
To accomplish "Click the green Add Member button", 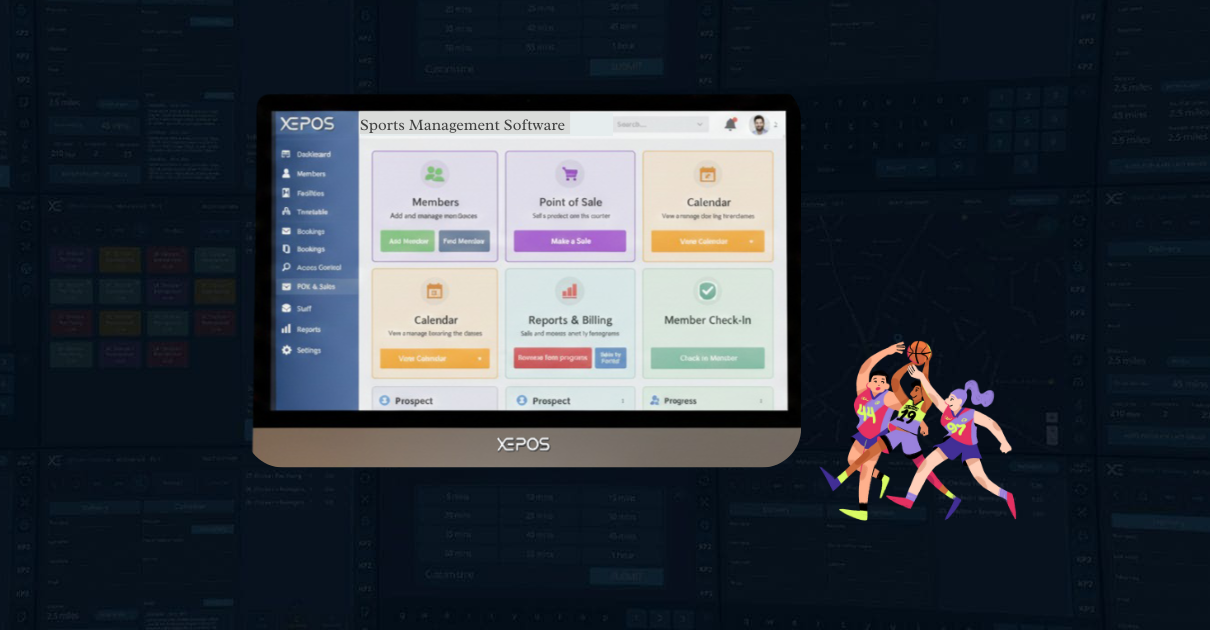I will [x=407, y=241].
